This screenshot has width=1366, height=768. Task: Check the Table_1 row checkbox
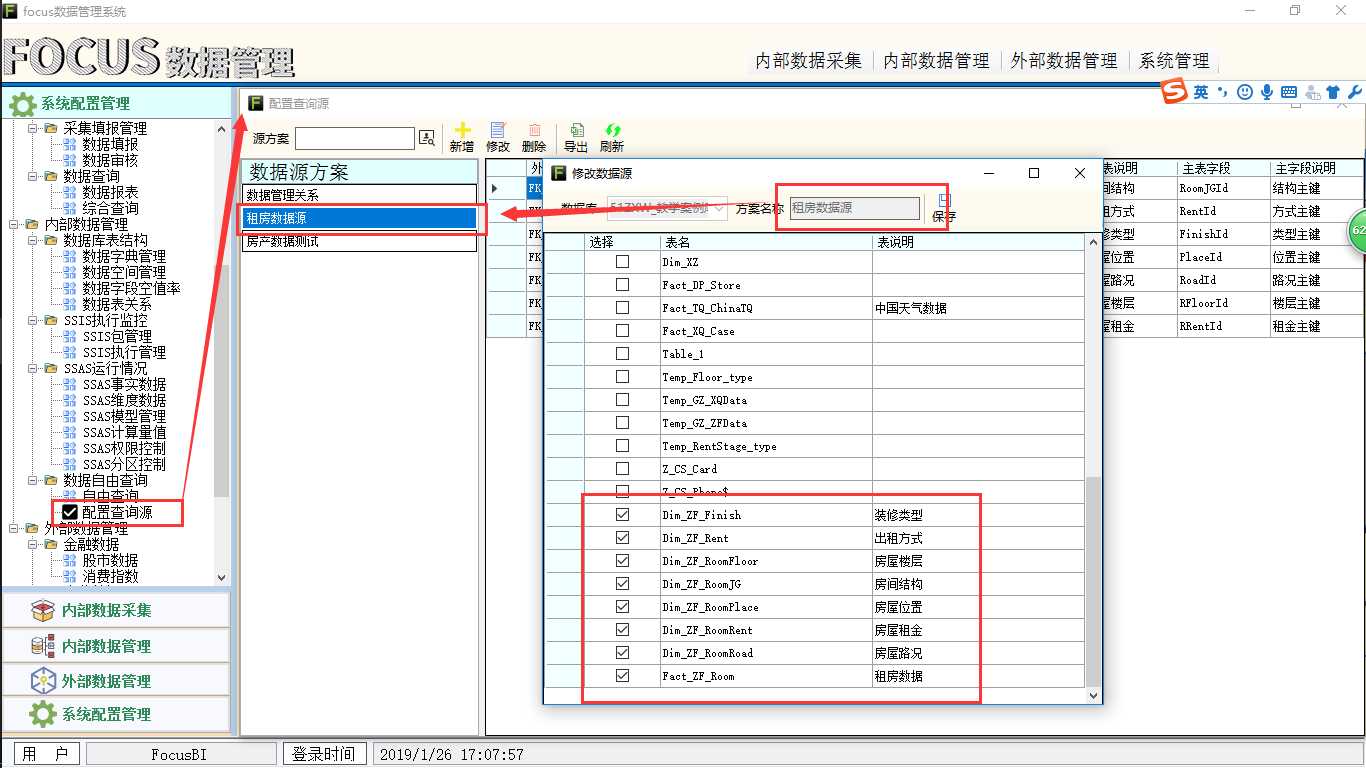tap(622, 354)
